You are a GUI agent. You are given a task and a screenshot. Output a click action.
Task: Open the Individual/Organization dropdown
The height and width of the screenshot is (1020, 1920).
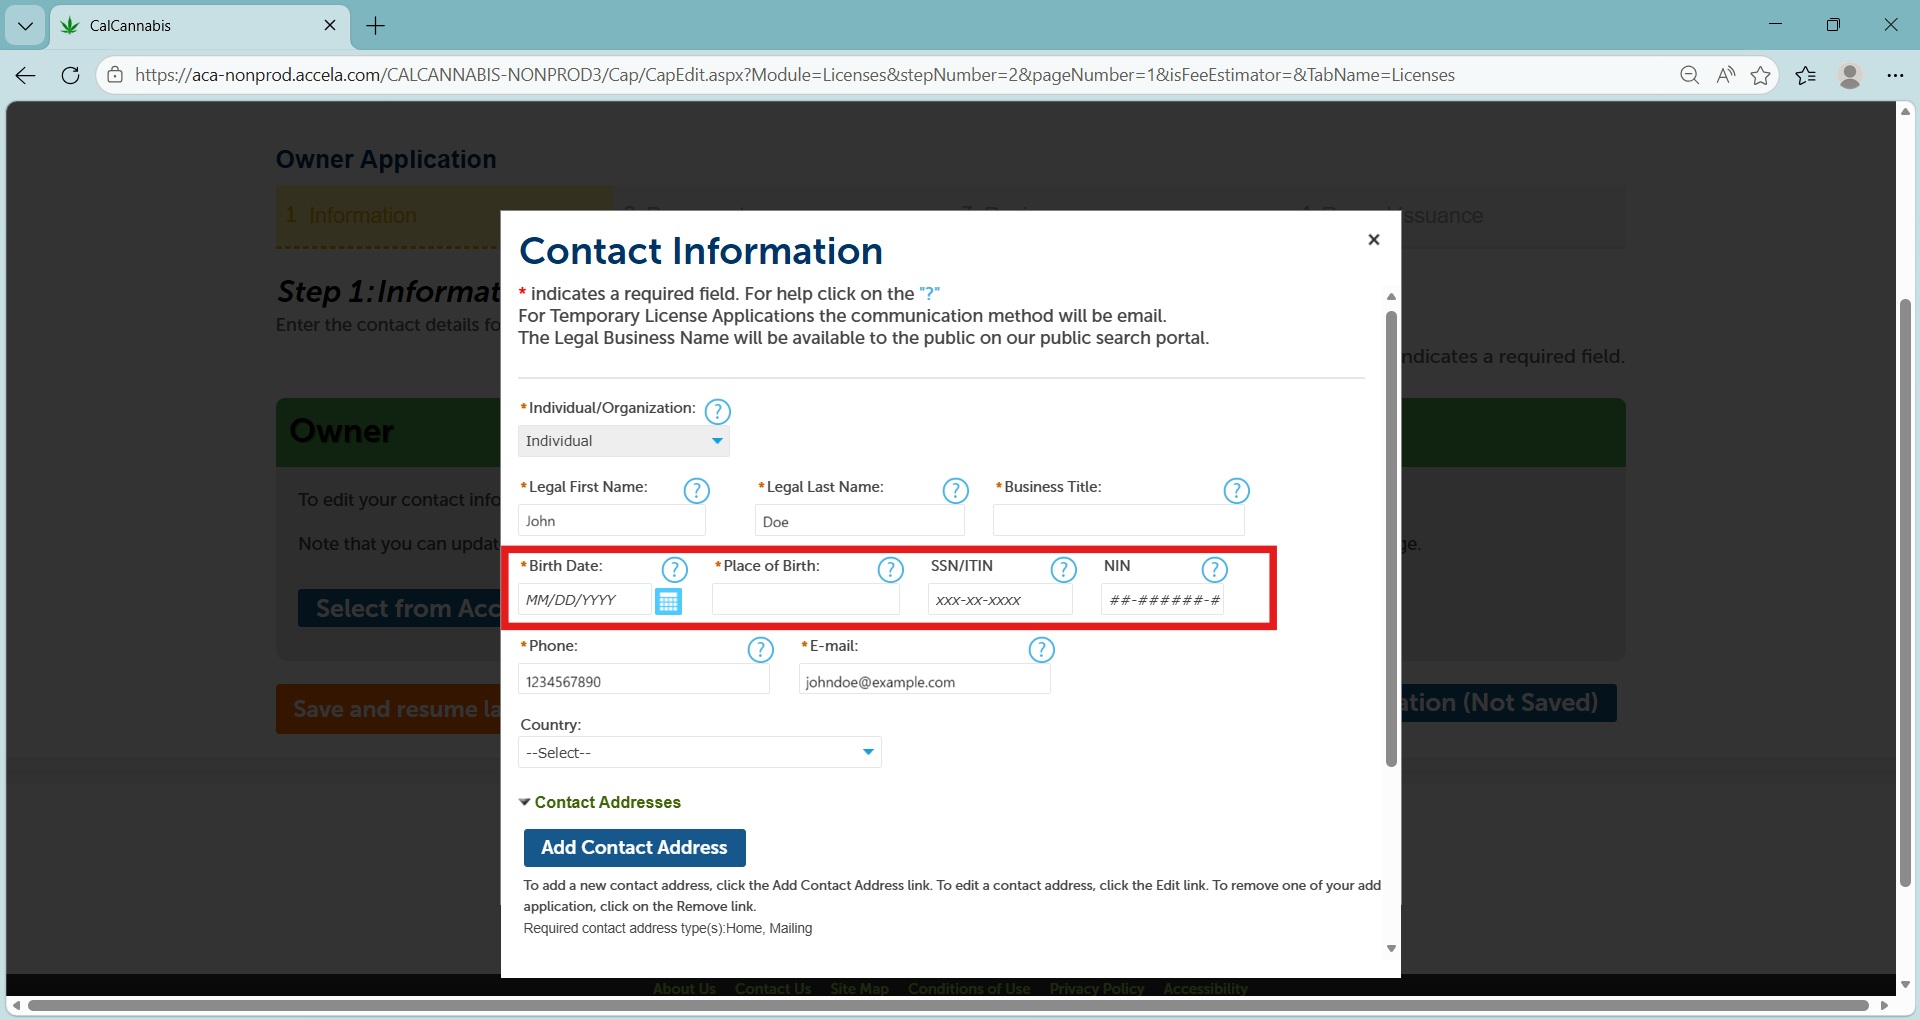(x=624, y=441)
